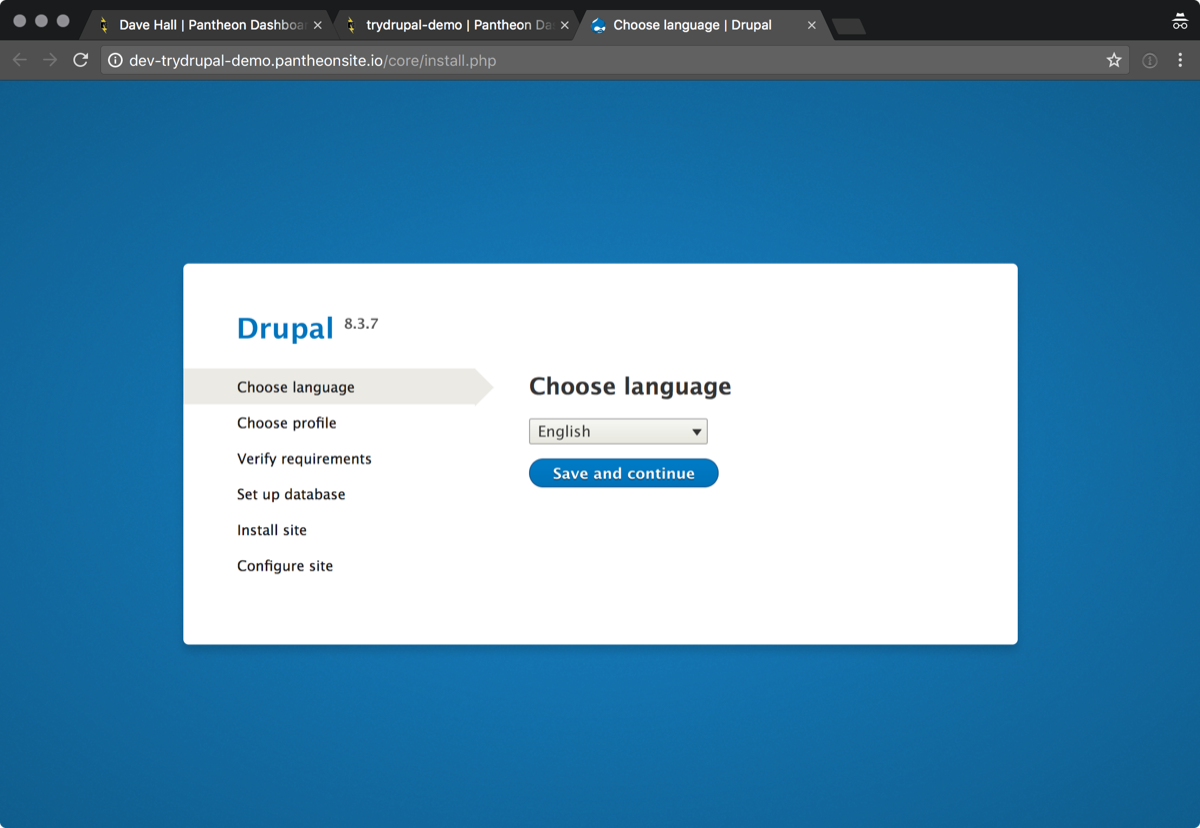
Task: Click the Verify requirements step
Action: [x=304, y=459]
